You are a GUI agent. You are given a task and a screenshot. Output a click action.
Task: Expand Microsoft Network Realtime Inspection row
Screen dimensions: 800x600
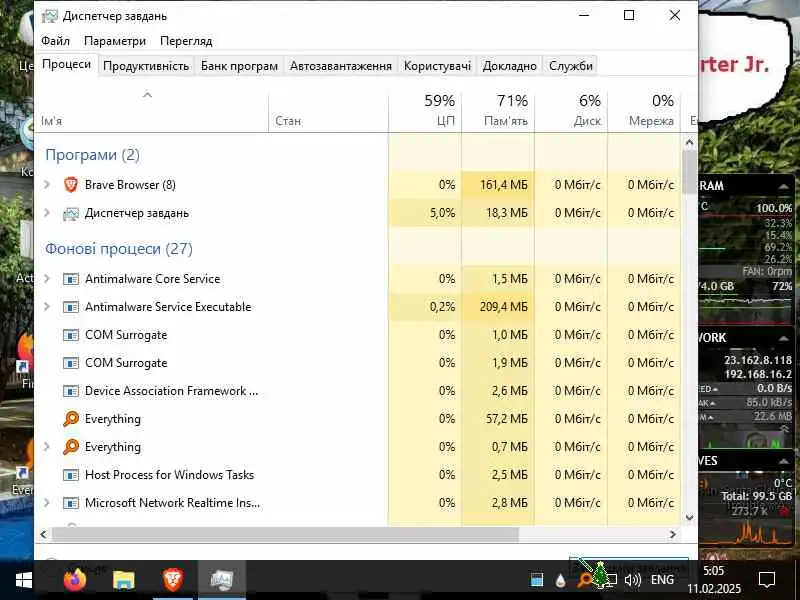[47, 503]
